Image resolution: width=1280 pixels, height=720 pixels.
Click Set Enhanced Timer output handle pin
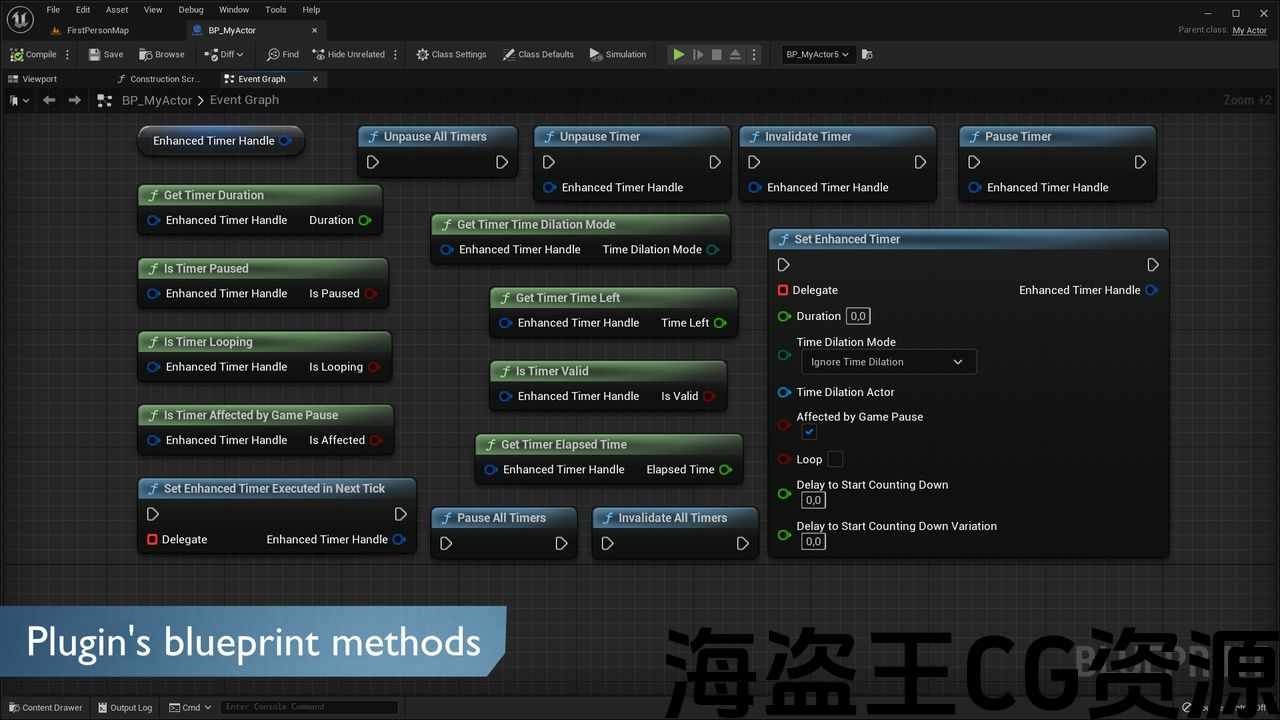(x=1152, y=290)
